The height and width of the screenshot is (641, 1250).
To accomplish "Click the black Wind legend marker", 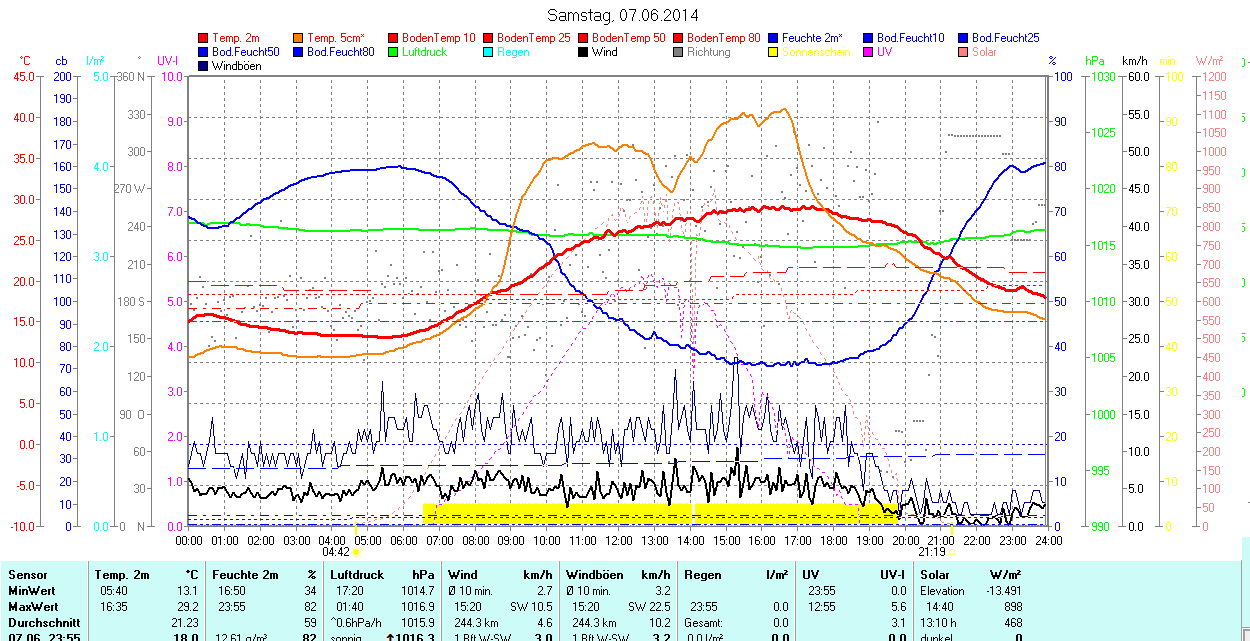I will [x=584, y=52].
